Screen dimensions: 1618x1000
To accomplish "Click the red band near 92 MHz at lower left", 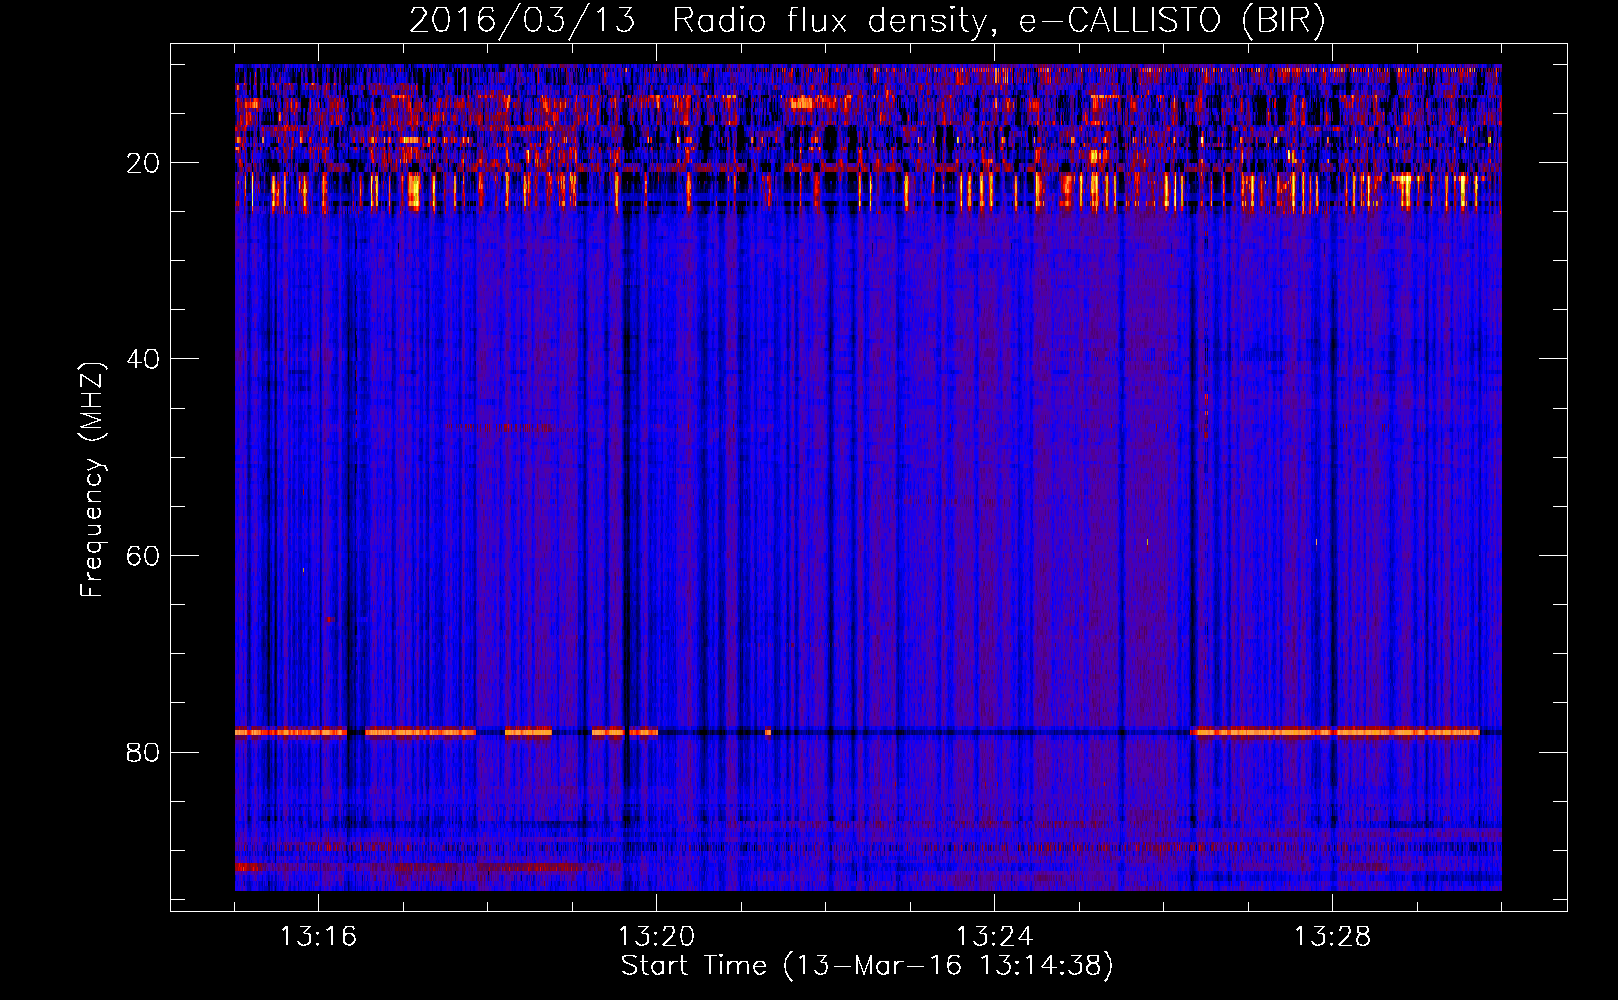I will pyautogui.click(x=300, y=867).
